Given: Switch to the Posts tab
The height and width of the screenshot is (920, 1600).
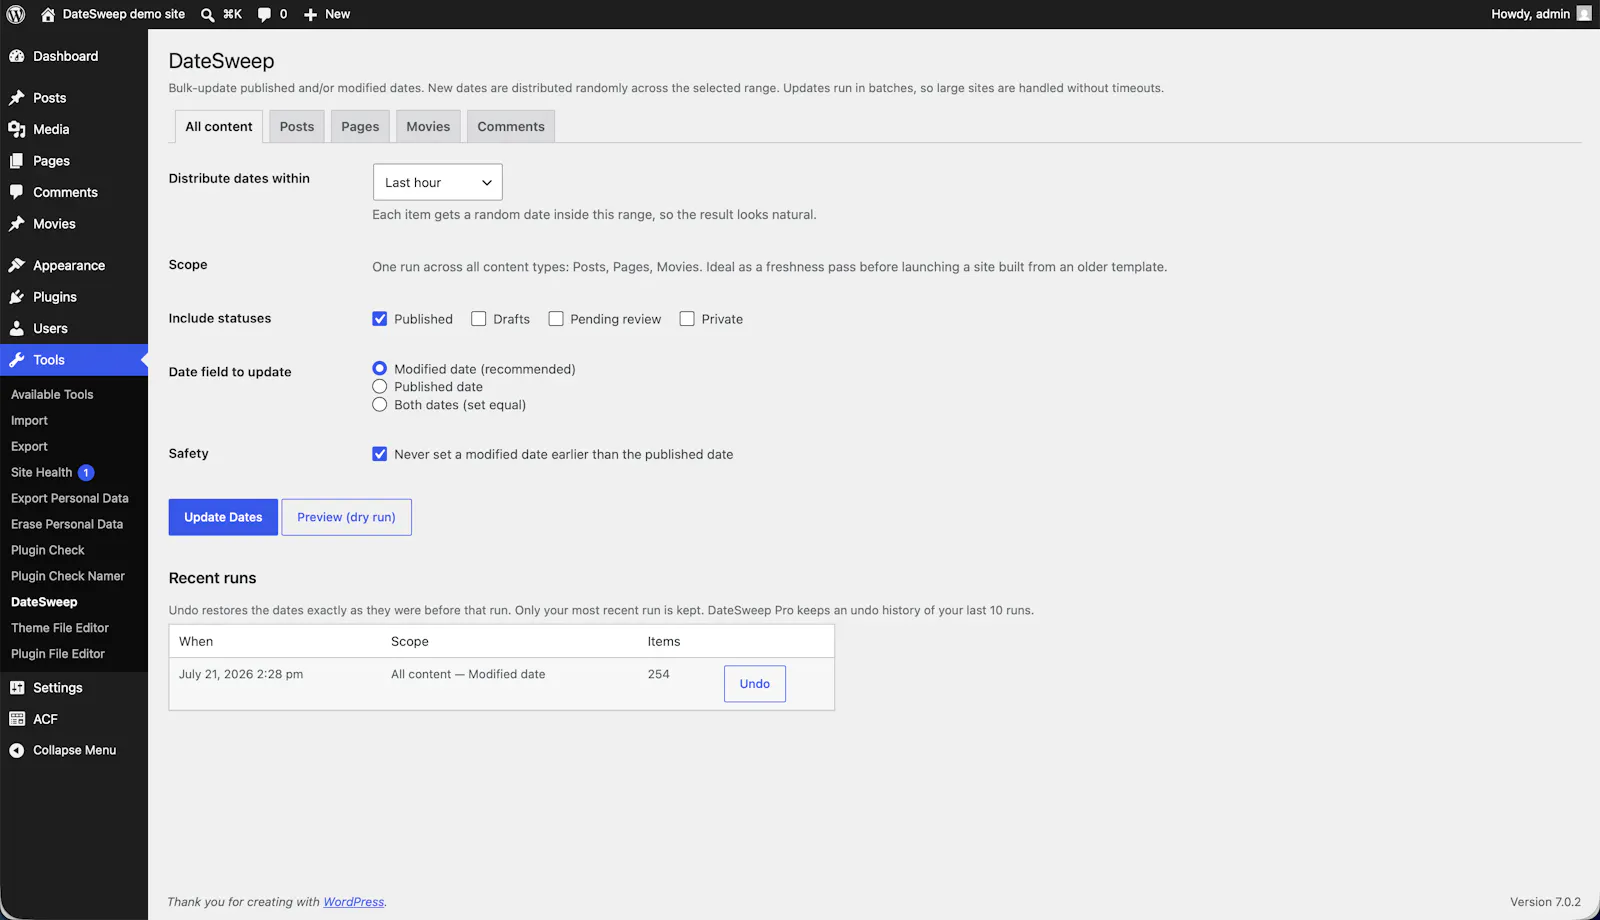Looking at the screenshot, I should (x=297, y=127).
